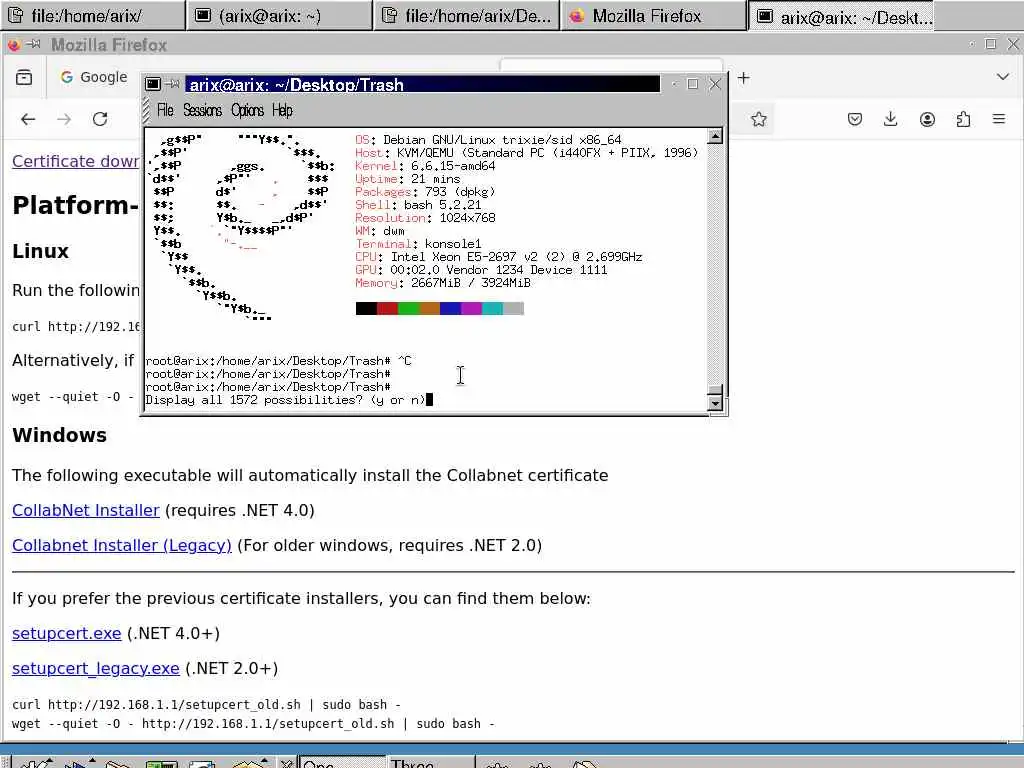Switch to '(arix@arix: ~)' taskbar window
Viewport: 1024px width, 768px height.
point(279,16)
